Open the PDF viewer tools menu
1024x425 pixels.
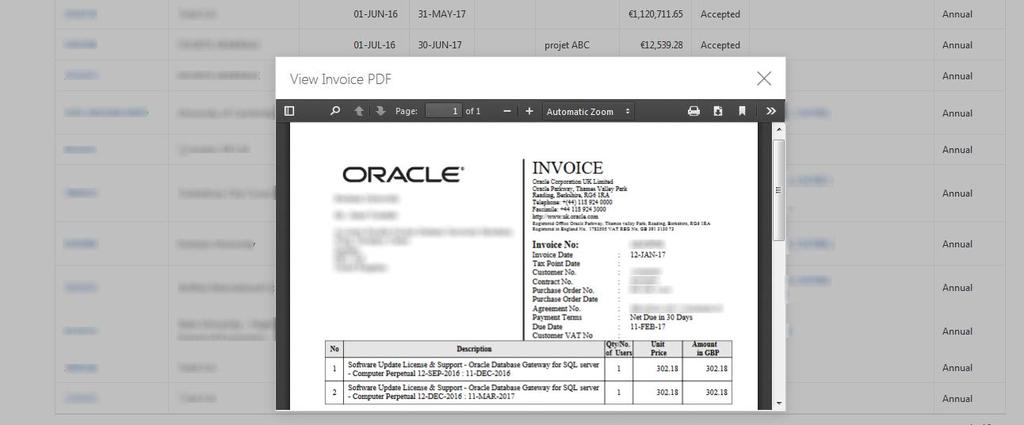click(771, 111)
